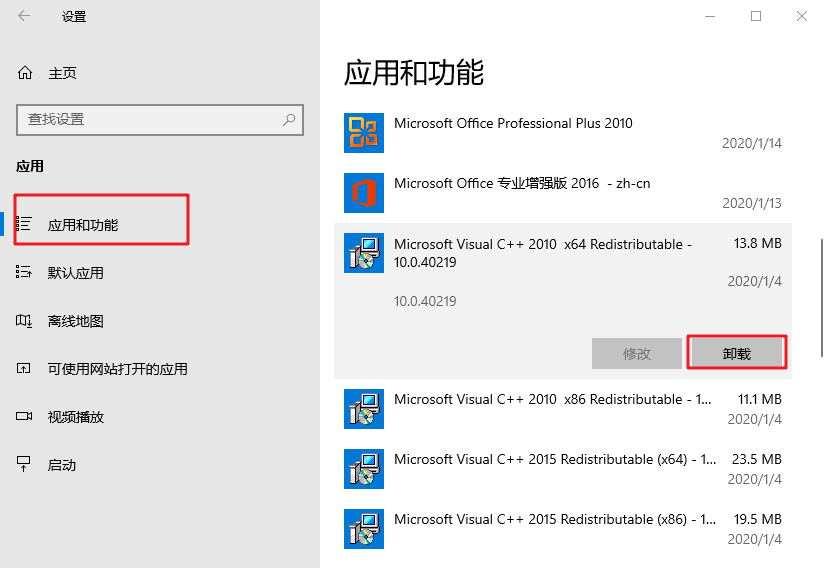Click the Visual C++ 2010 x86 installer icon
The width and height of the screenshot is (825, 568).
[x=364, y=409]
